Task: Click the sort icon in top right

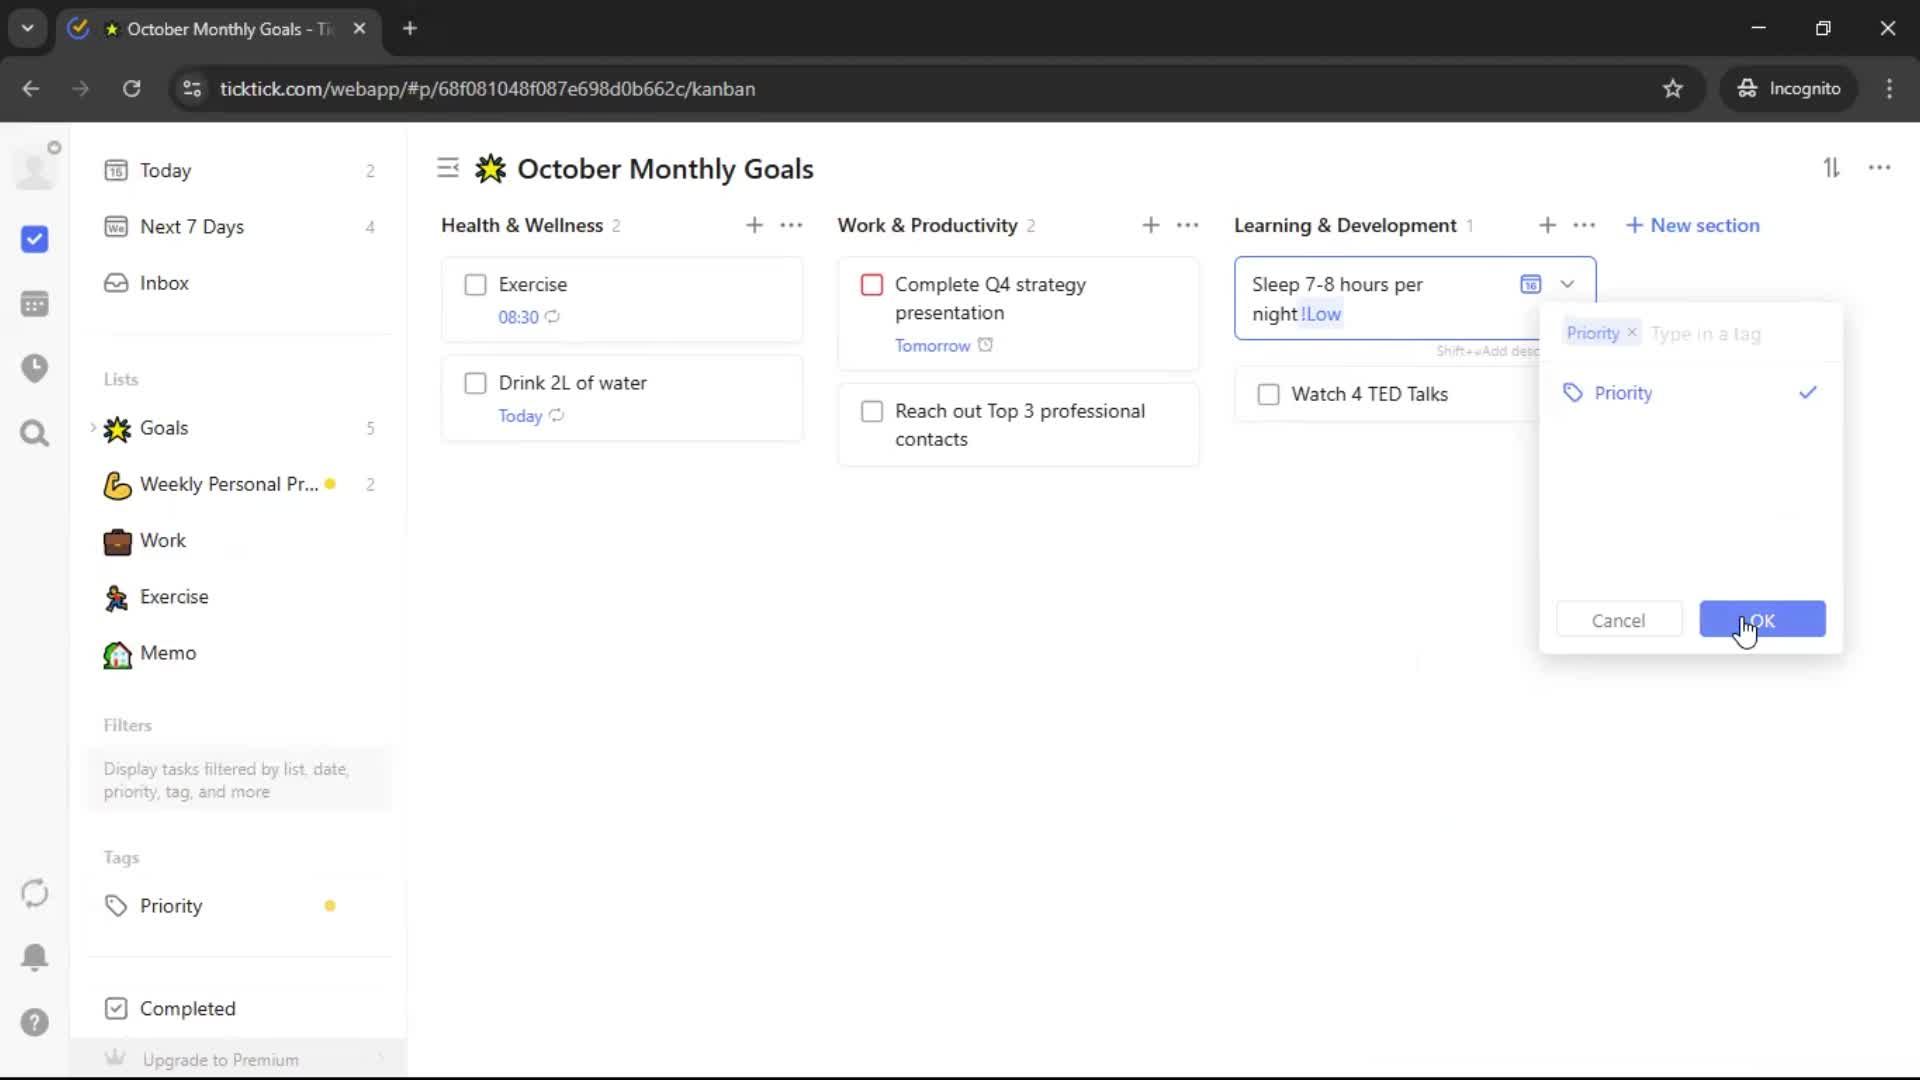Action: pyautogui.click(x=1831, y=168)
